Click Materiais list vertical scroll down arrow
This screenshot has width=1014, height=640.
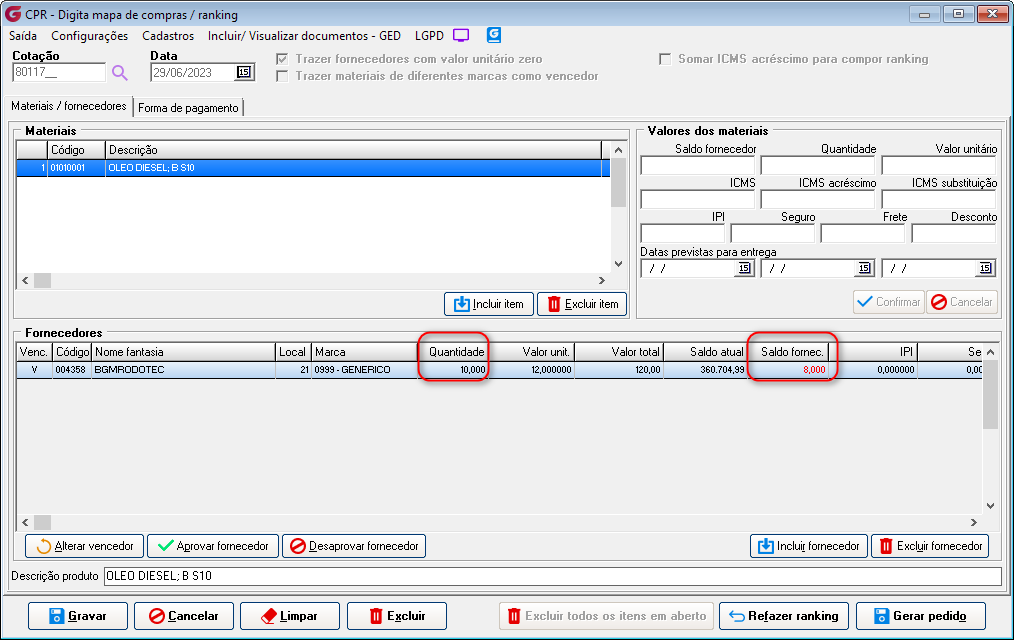(618, 264)
